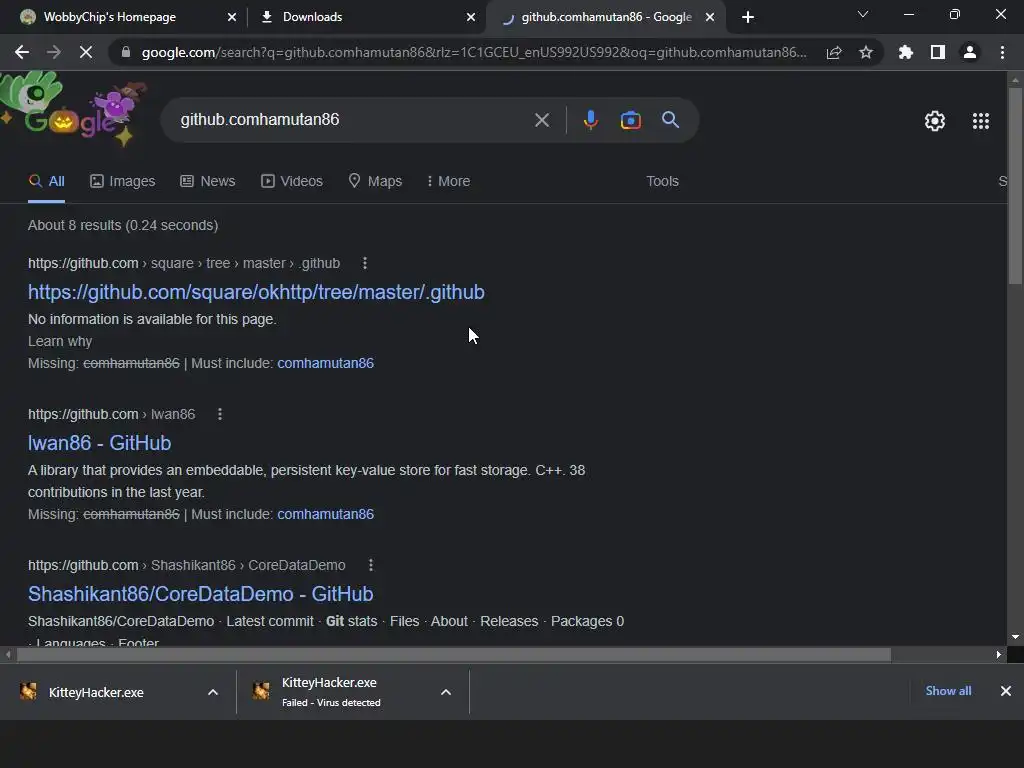Open the site security lock info
This screenshot has width=1024, height=768.
pyautogui.click(x=126, y=52)
